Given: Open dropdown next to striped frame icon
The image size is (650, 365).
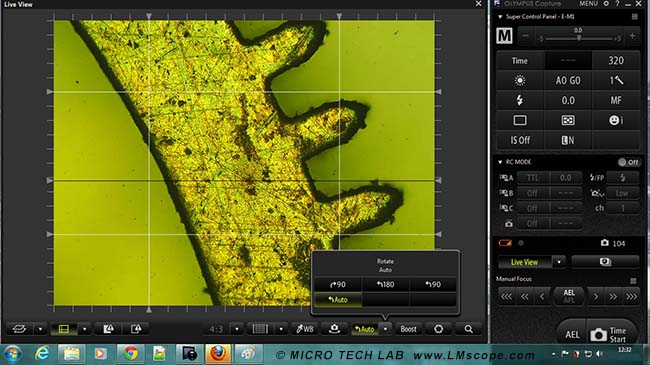Looking at the screenshot, I should pos(281,329).
